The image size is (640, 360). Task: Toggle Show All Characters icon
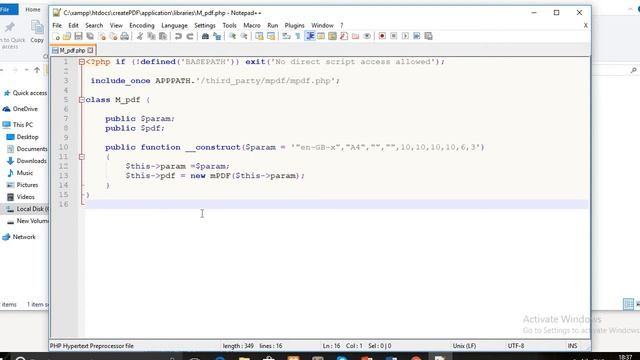[x=298, y=36]
